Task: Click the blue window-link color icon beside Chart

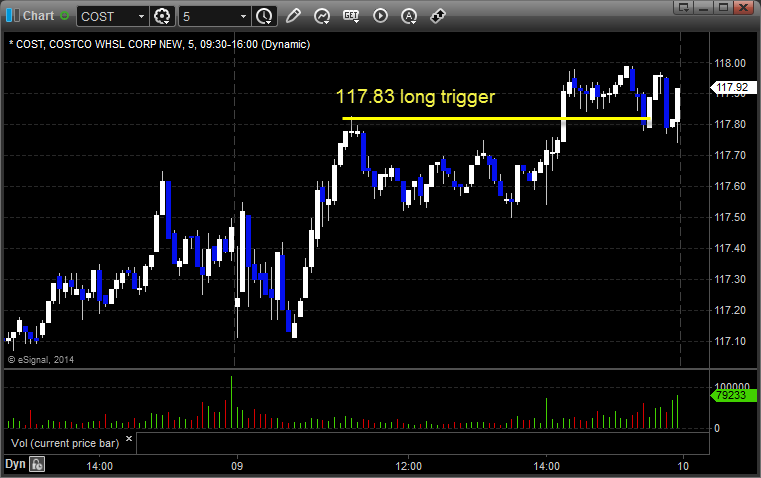Action: (13, 16)
